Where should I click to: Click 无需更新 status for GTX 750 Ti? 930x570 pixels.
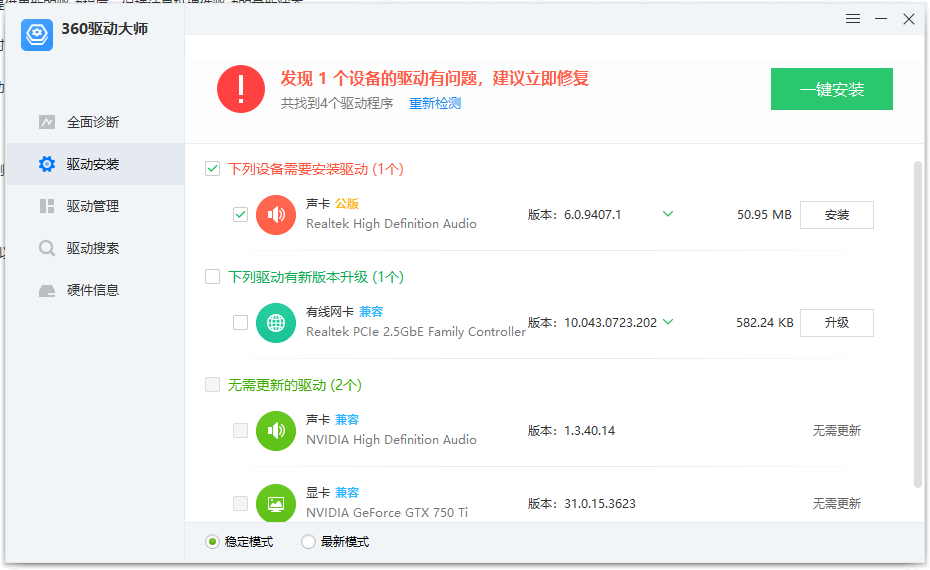tap(836, 504)
